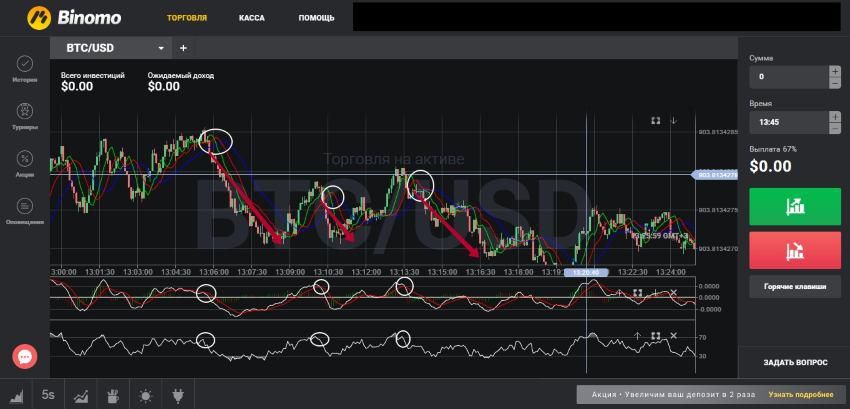Click the current price label on axis
This screenshot has width=850, height=409.
[x=714, y=175]
